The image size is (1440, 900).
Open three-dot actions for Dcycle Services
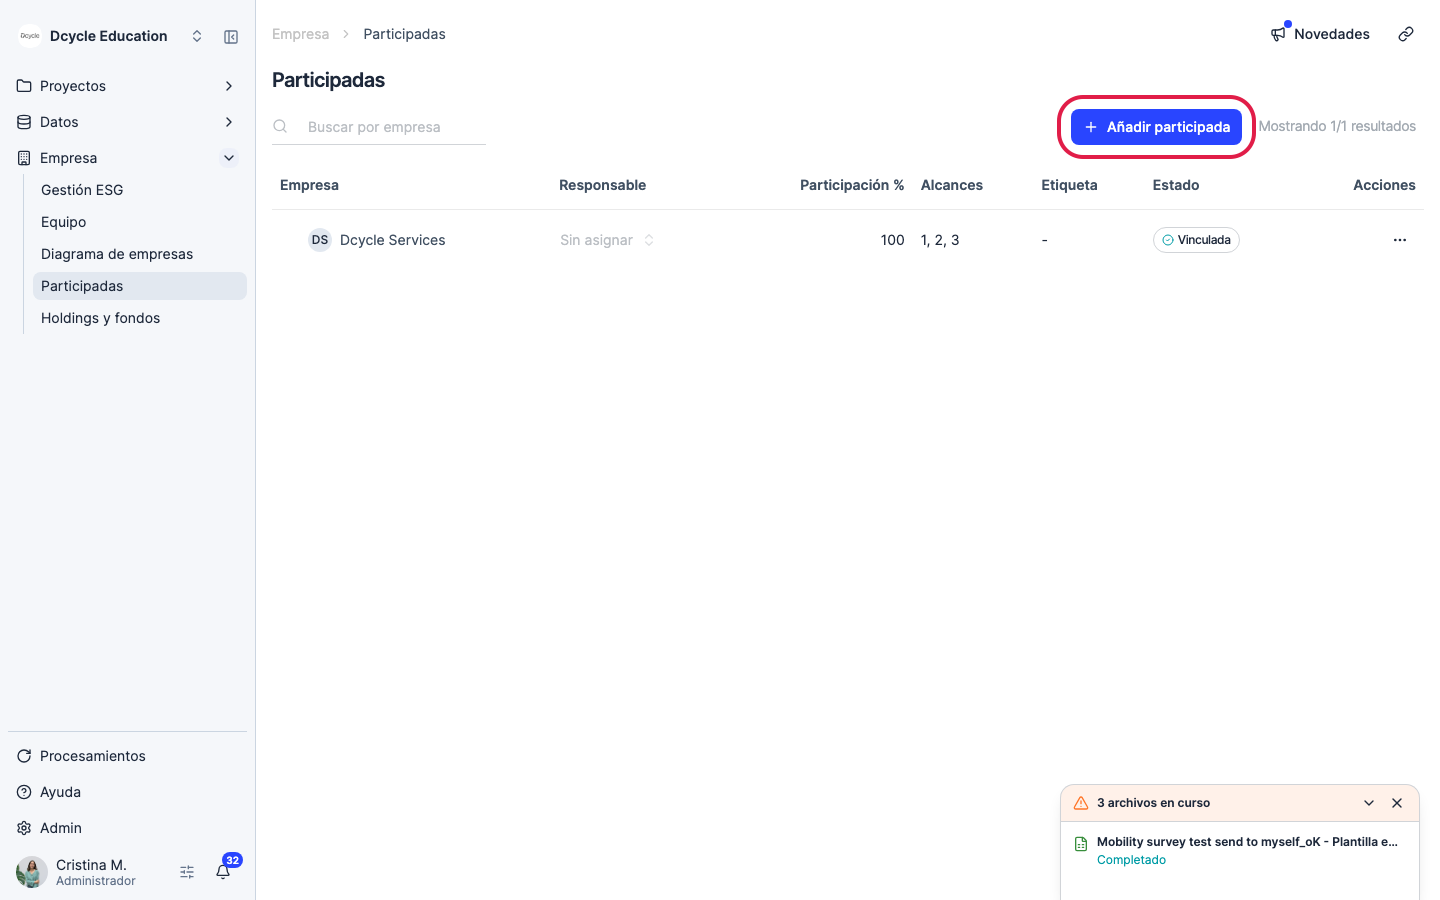pyautogui.click(x=1400, y=240)
